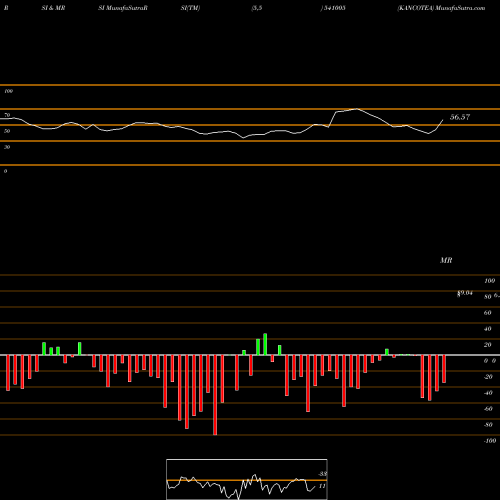Click the MR panel title label
The width and height of the screenshot is (500, 500).
click(x=446, y=260)
